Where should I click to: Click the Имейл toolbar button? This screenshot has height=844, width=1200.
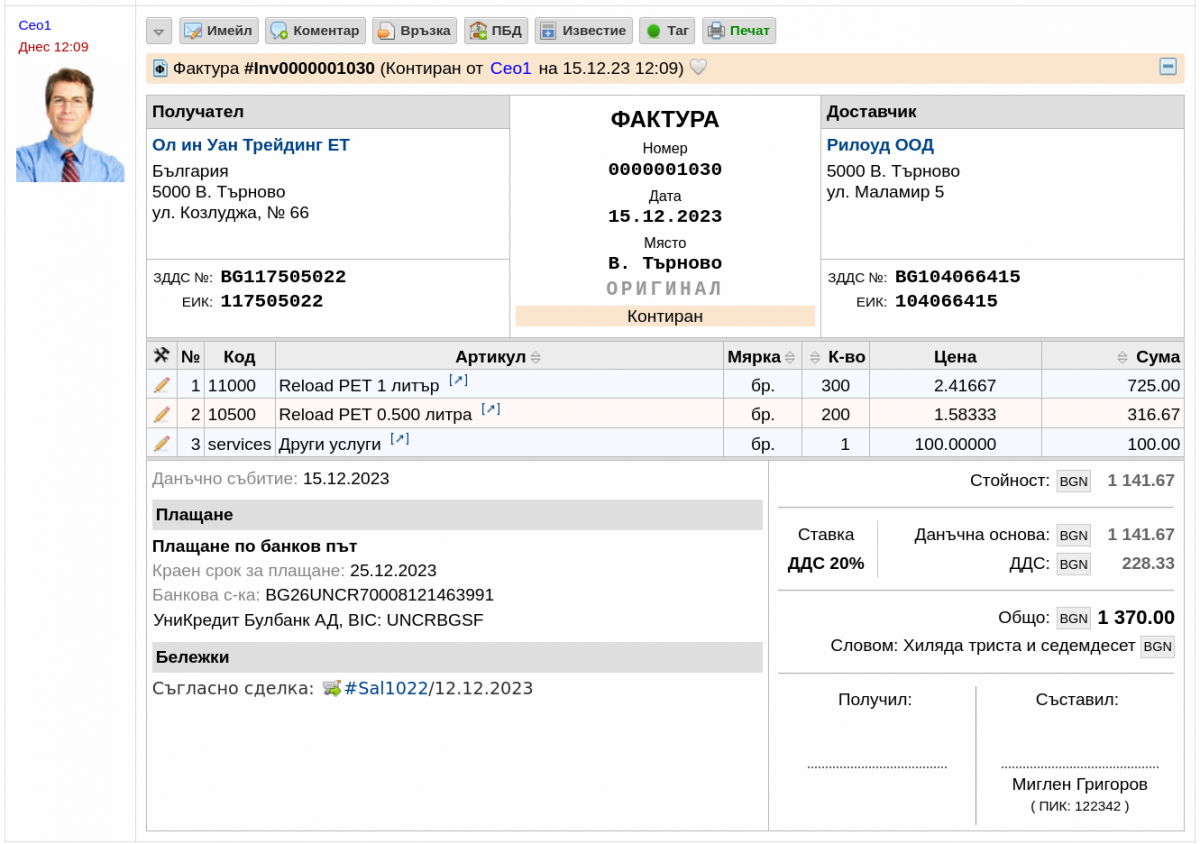tap(218, 31)
